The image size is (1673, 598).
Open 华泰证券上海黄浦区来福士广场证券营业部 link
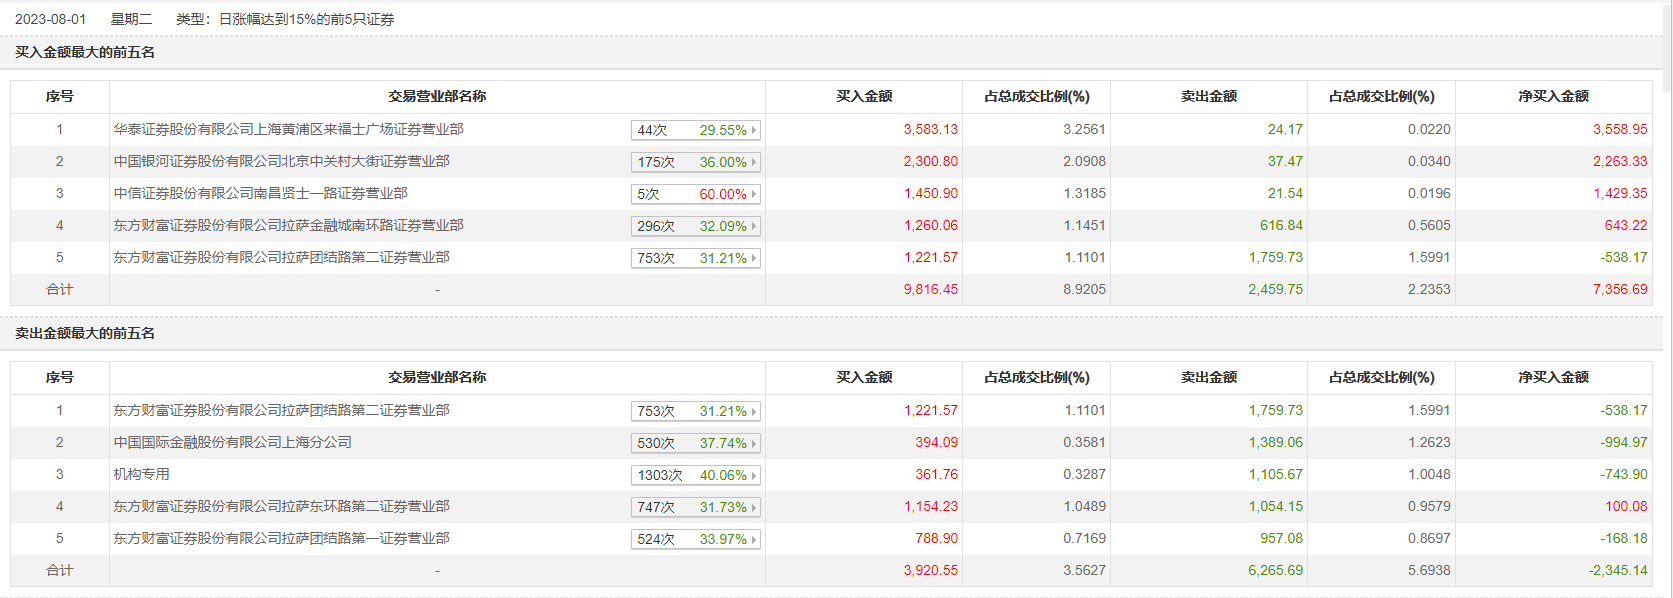coord(288,129)
